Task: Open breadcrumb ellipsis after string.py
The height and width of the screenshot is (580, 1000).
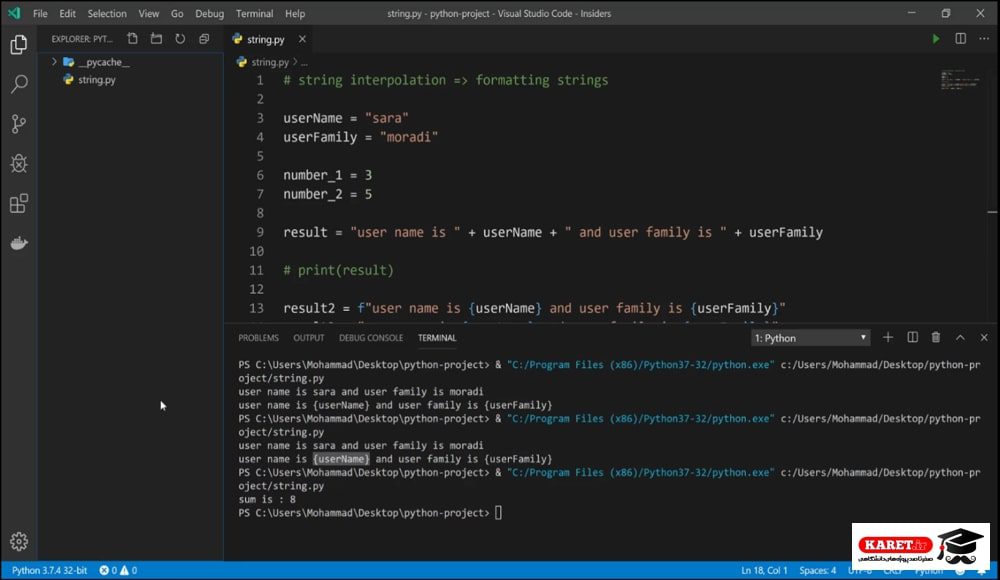Action: [304, 63]
